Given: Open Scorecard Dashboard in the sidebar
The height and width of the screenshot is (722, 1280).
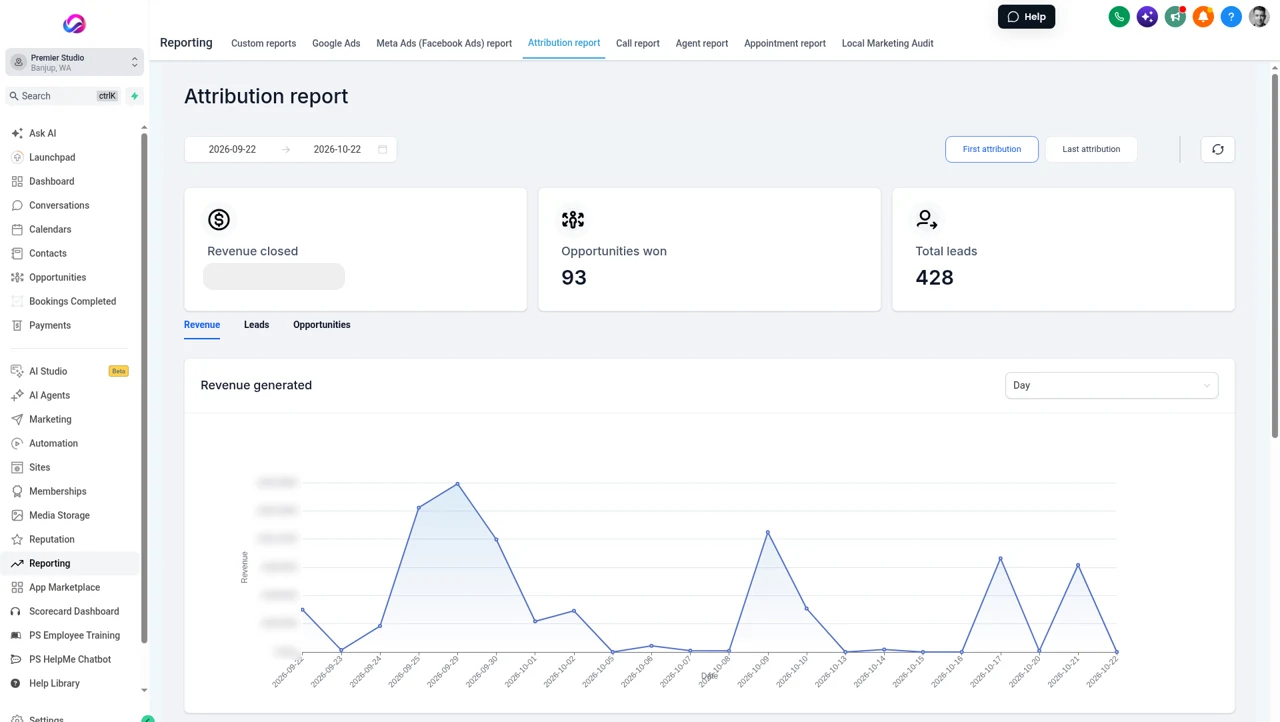Looking at the screenshot, I should click(72, 611).
